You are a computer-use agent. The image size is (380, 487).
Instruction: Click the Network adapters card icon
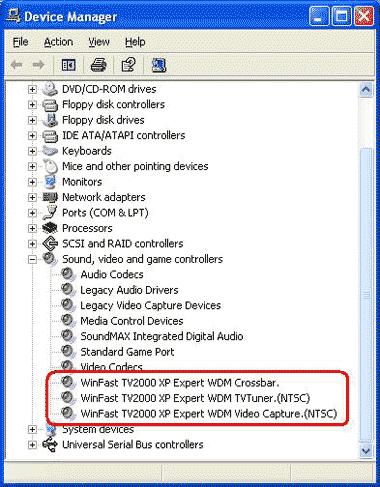click(50, 197)
